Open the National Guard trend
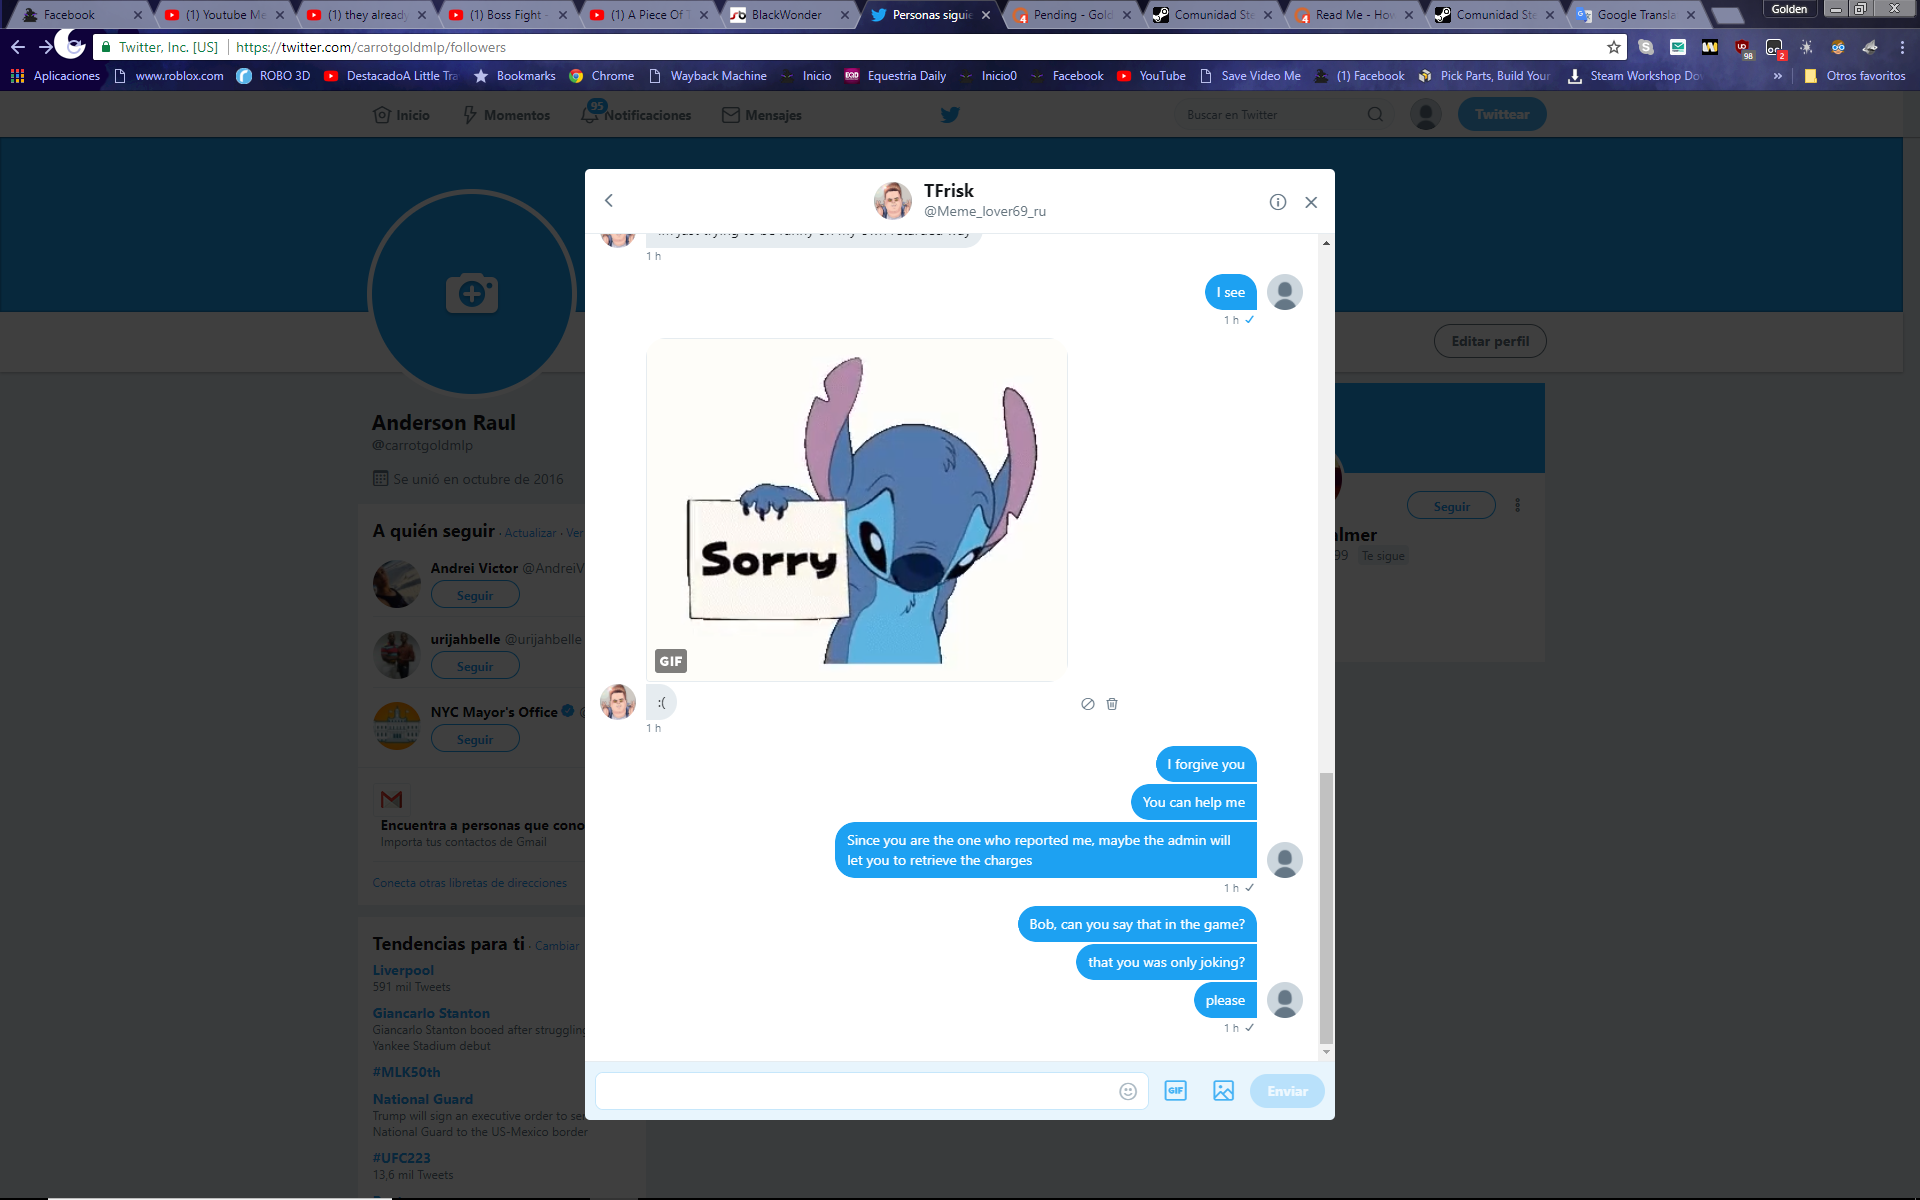The image size is (1920, 1200). tap(423, 1099)
